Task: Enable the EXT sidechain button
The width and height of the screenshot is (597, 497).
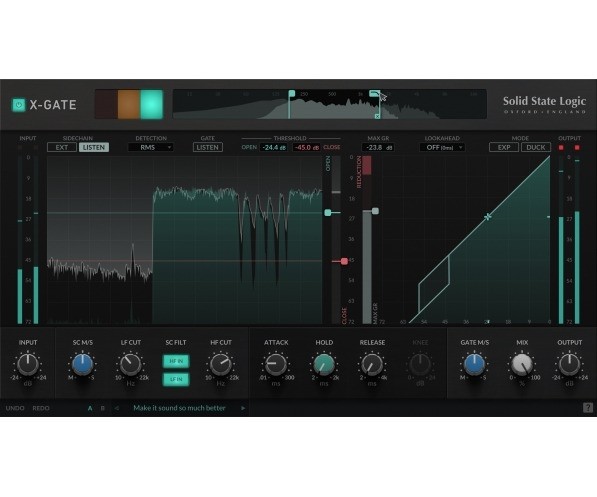Action: point(62,147)
